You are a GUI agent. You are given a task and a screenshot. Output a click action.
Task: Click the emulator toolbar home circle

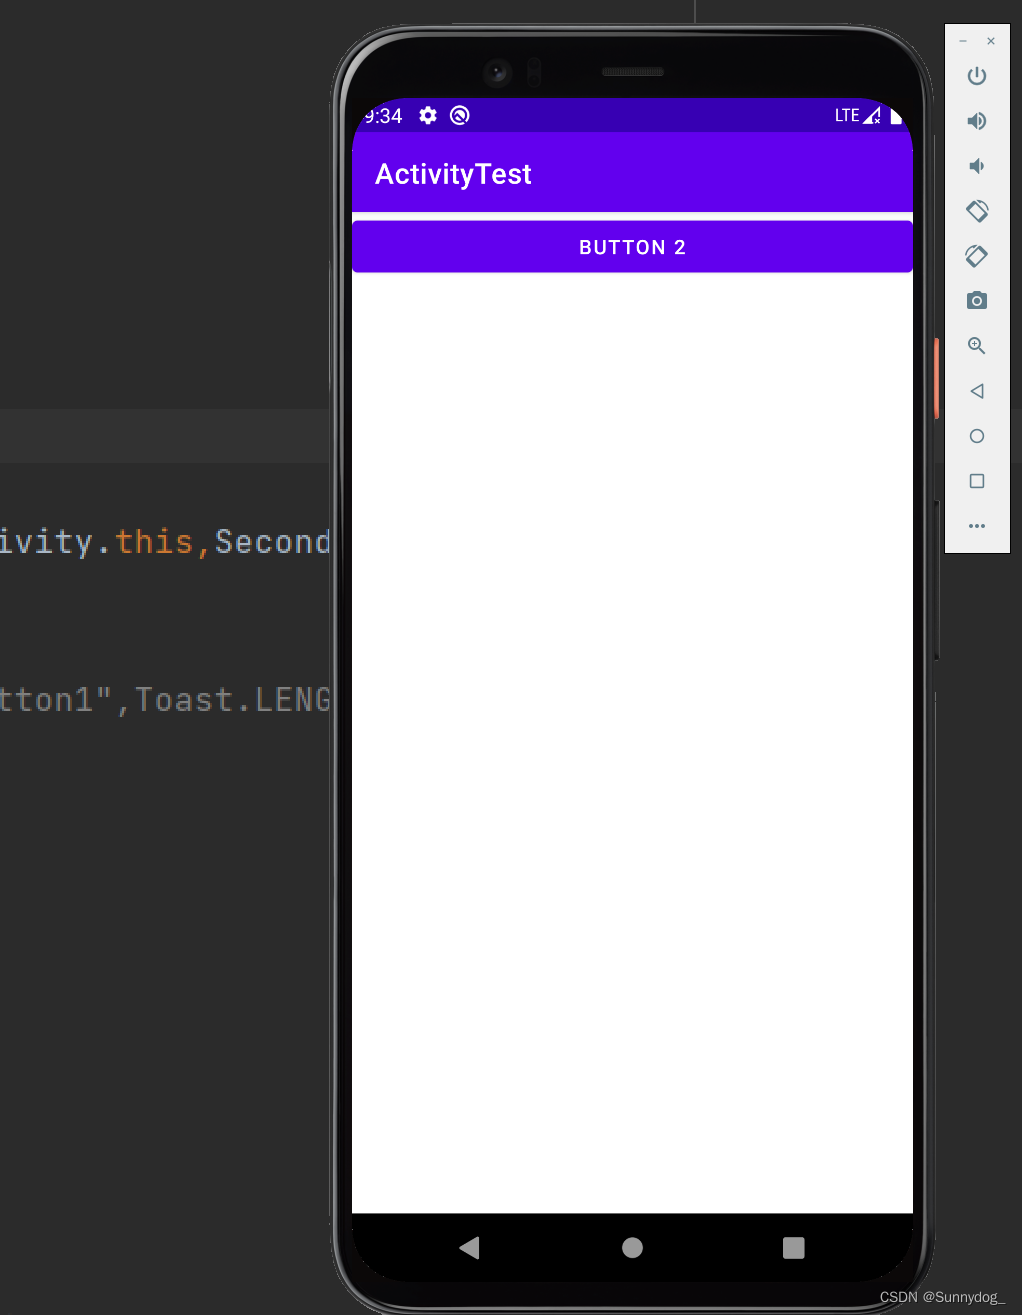(977, 436)
